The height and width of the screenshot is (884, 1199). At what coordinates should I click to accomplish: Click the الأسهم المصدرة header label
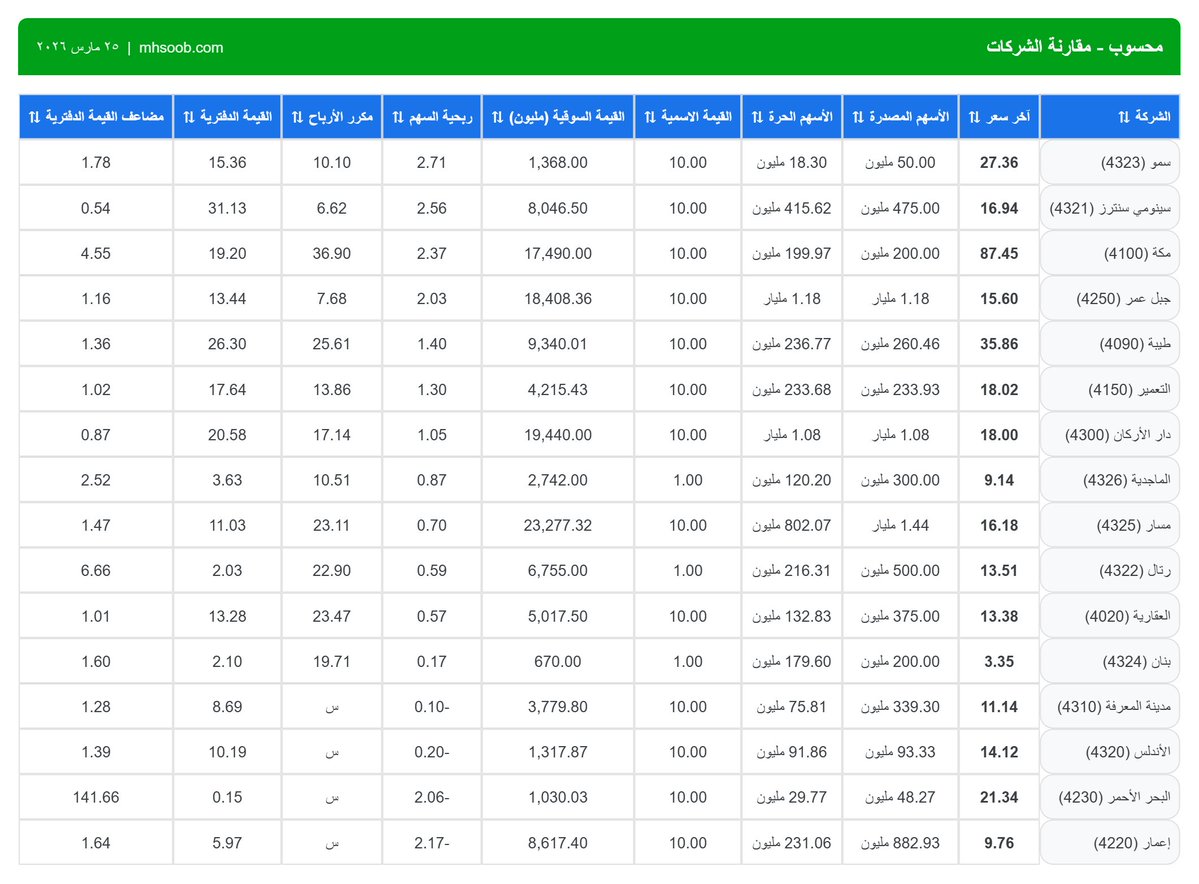click(909, 117)
